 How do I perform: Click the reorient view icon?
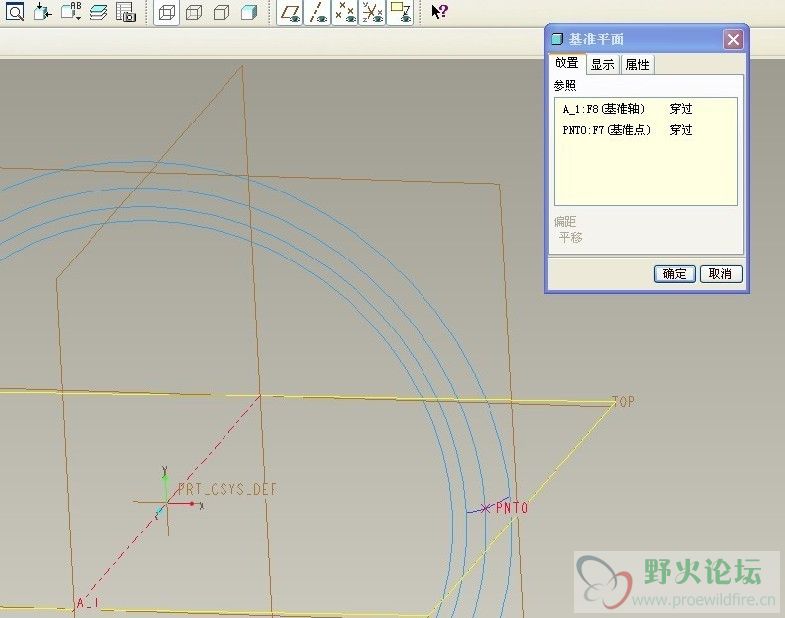[x=43, y=11]
